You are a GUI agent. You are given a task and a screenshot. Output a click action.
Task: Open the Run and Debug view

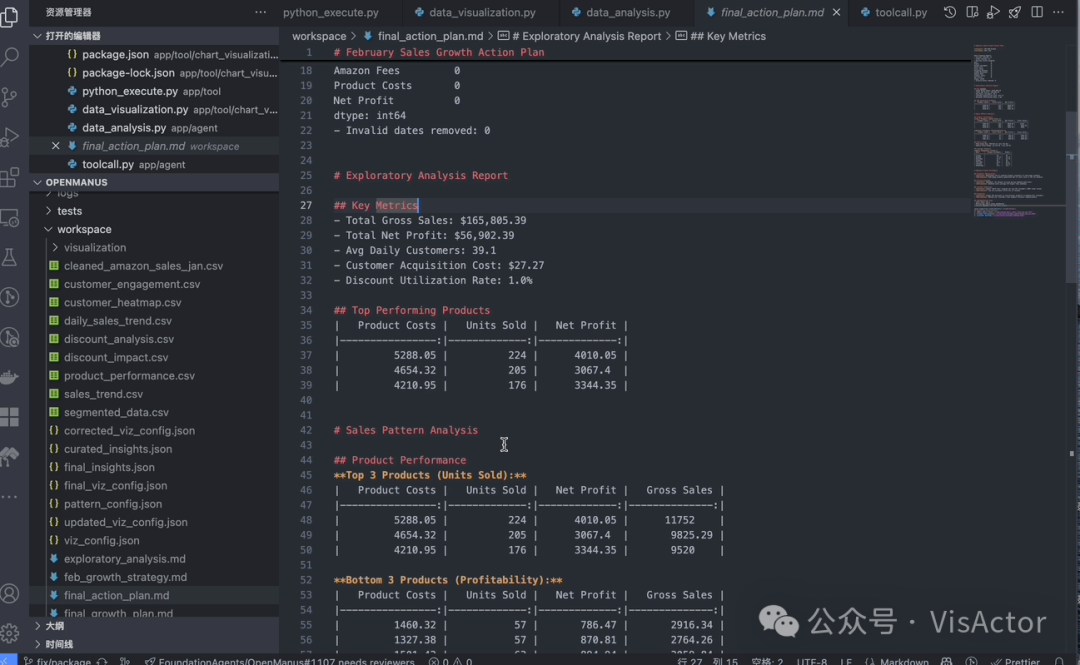[x=11, y=137]
